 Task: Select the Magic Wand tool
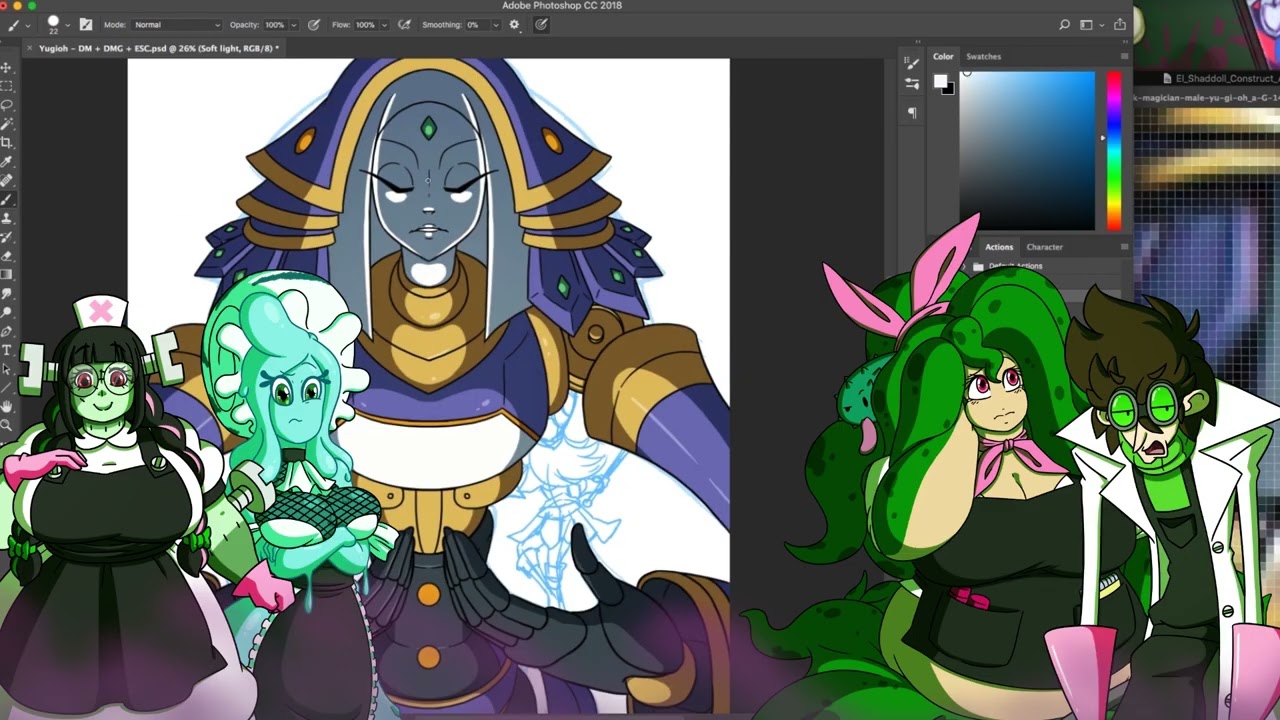[x=6, y=124]
